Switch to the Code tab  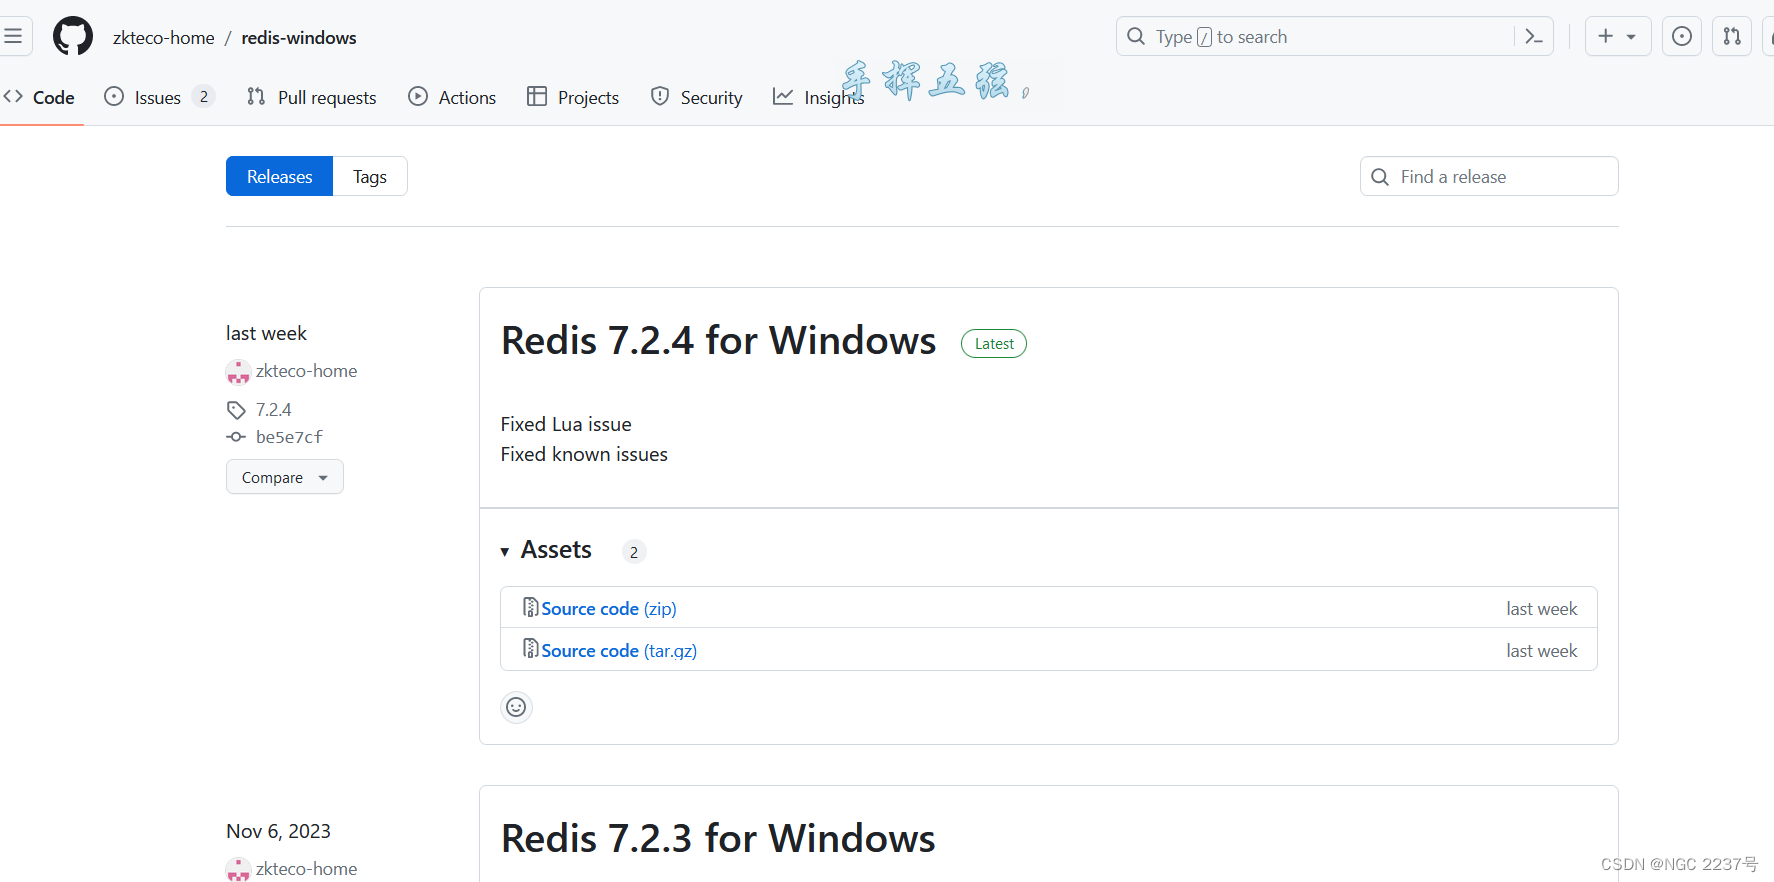40,97
